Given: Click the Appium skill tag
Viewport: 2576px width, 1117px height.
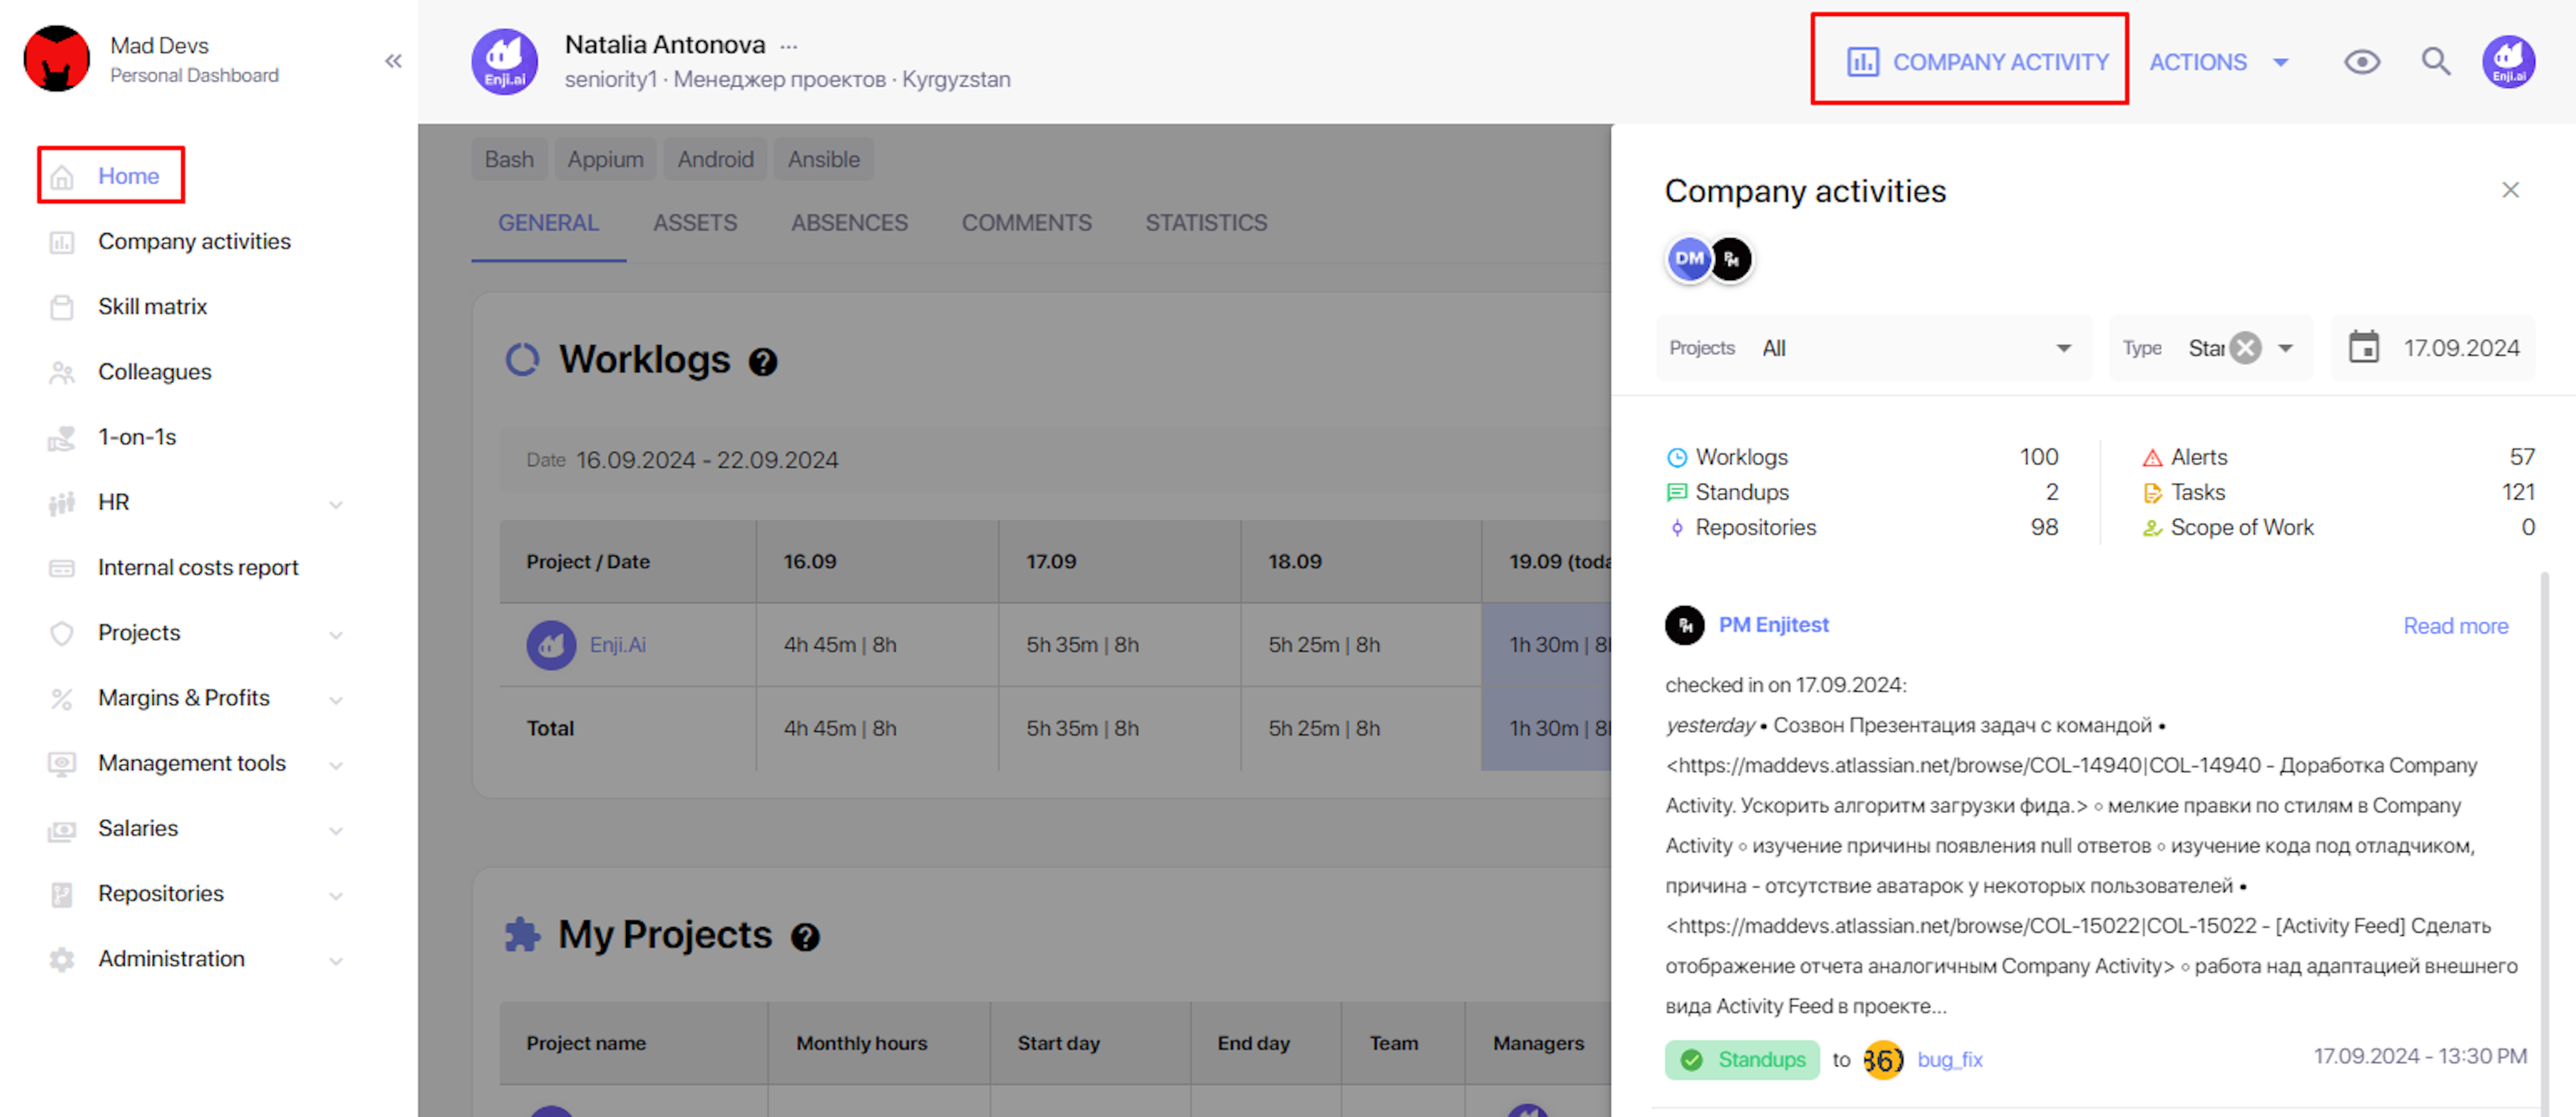Looking at the screenshot, I should tap(606, 159).
